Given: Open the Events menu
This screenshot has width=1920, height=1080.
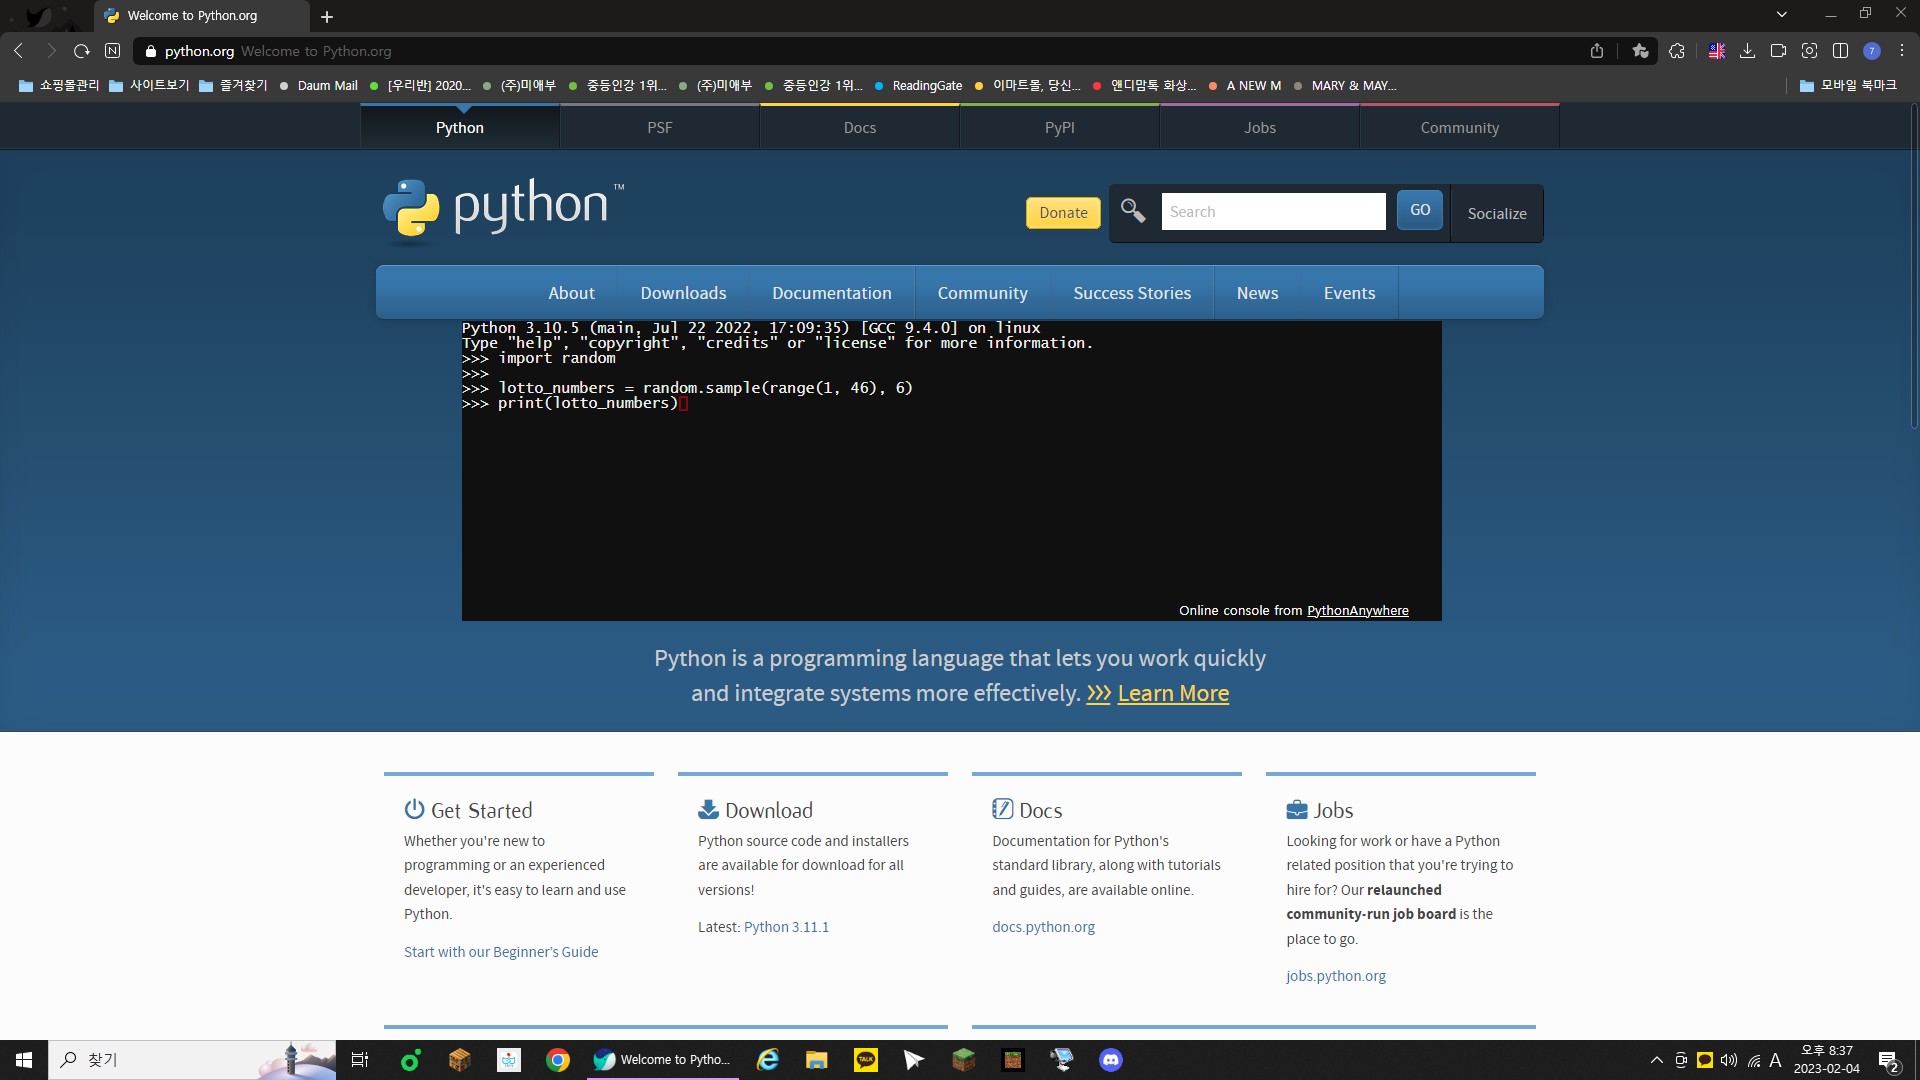Looking at the screenshot, I should click(x=1349, y=293).
